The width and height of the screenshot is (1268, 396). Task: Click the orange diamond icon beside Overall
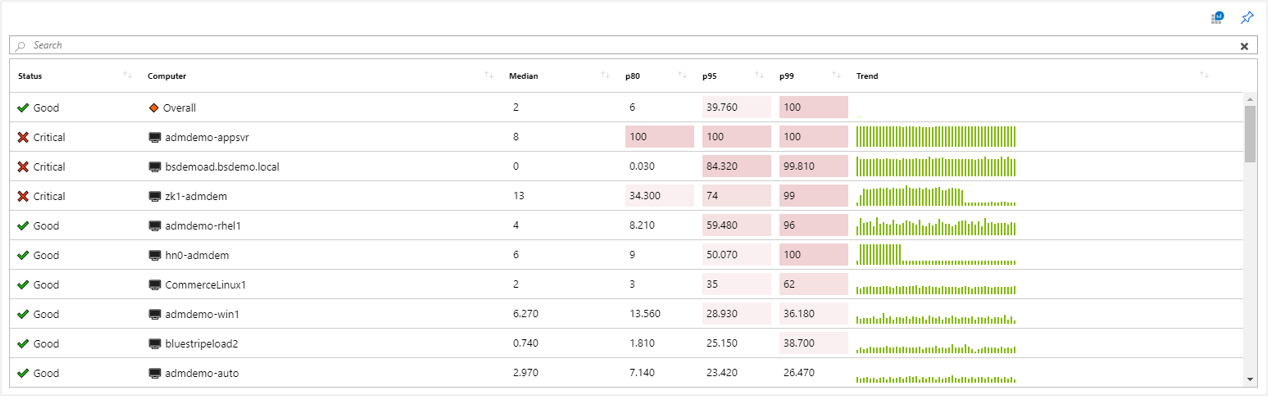pyautogui.click(x=154, y=107)
